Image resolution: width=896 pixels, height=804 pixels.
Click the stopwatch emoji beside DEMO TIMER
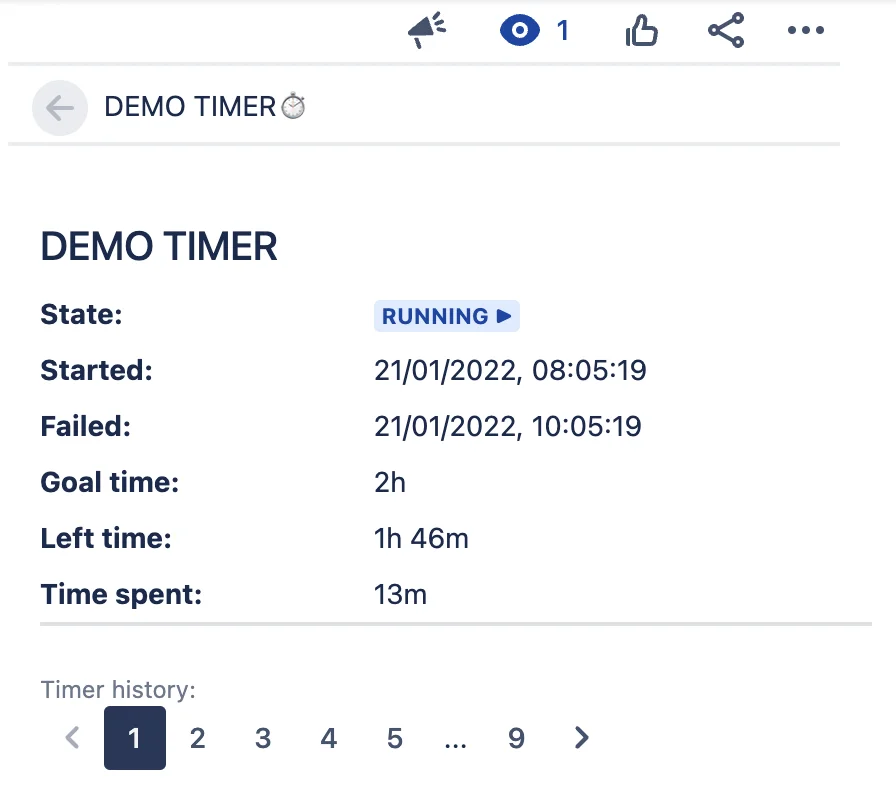point(293,106)
